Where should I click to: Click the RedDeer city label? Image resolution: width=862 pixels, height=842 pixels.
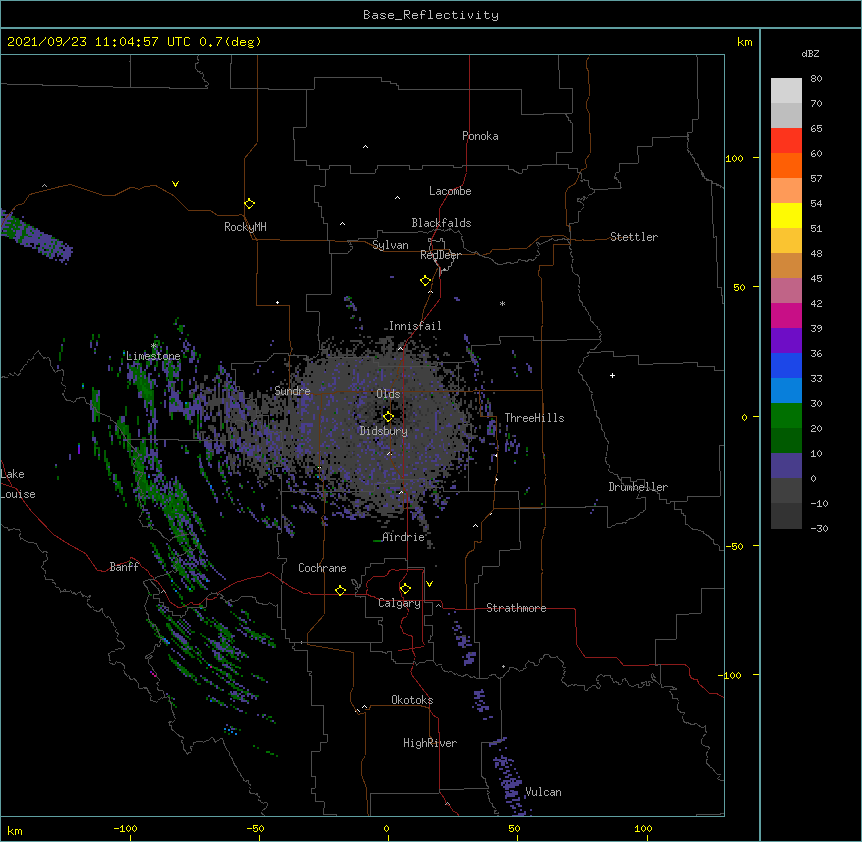(441, 255)
